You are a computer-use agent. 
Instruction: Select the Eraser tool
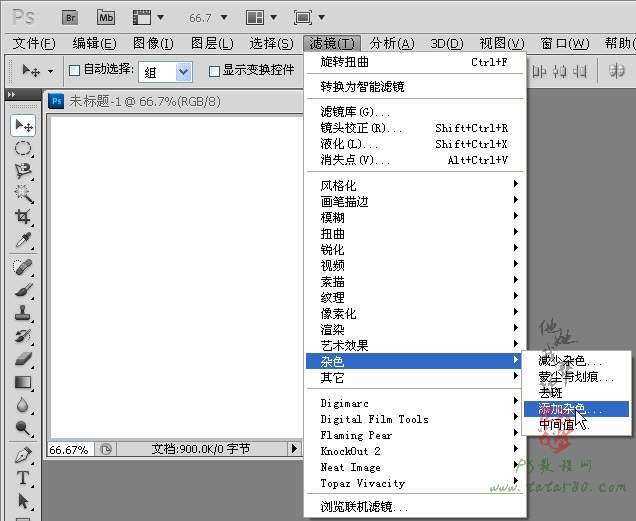(23, 359)
